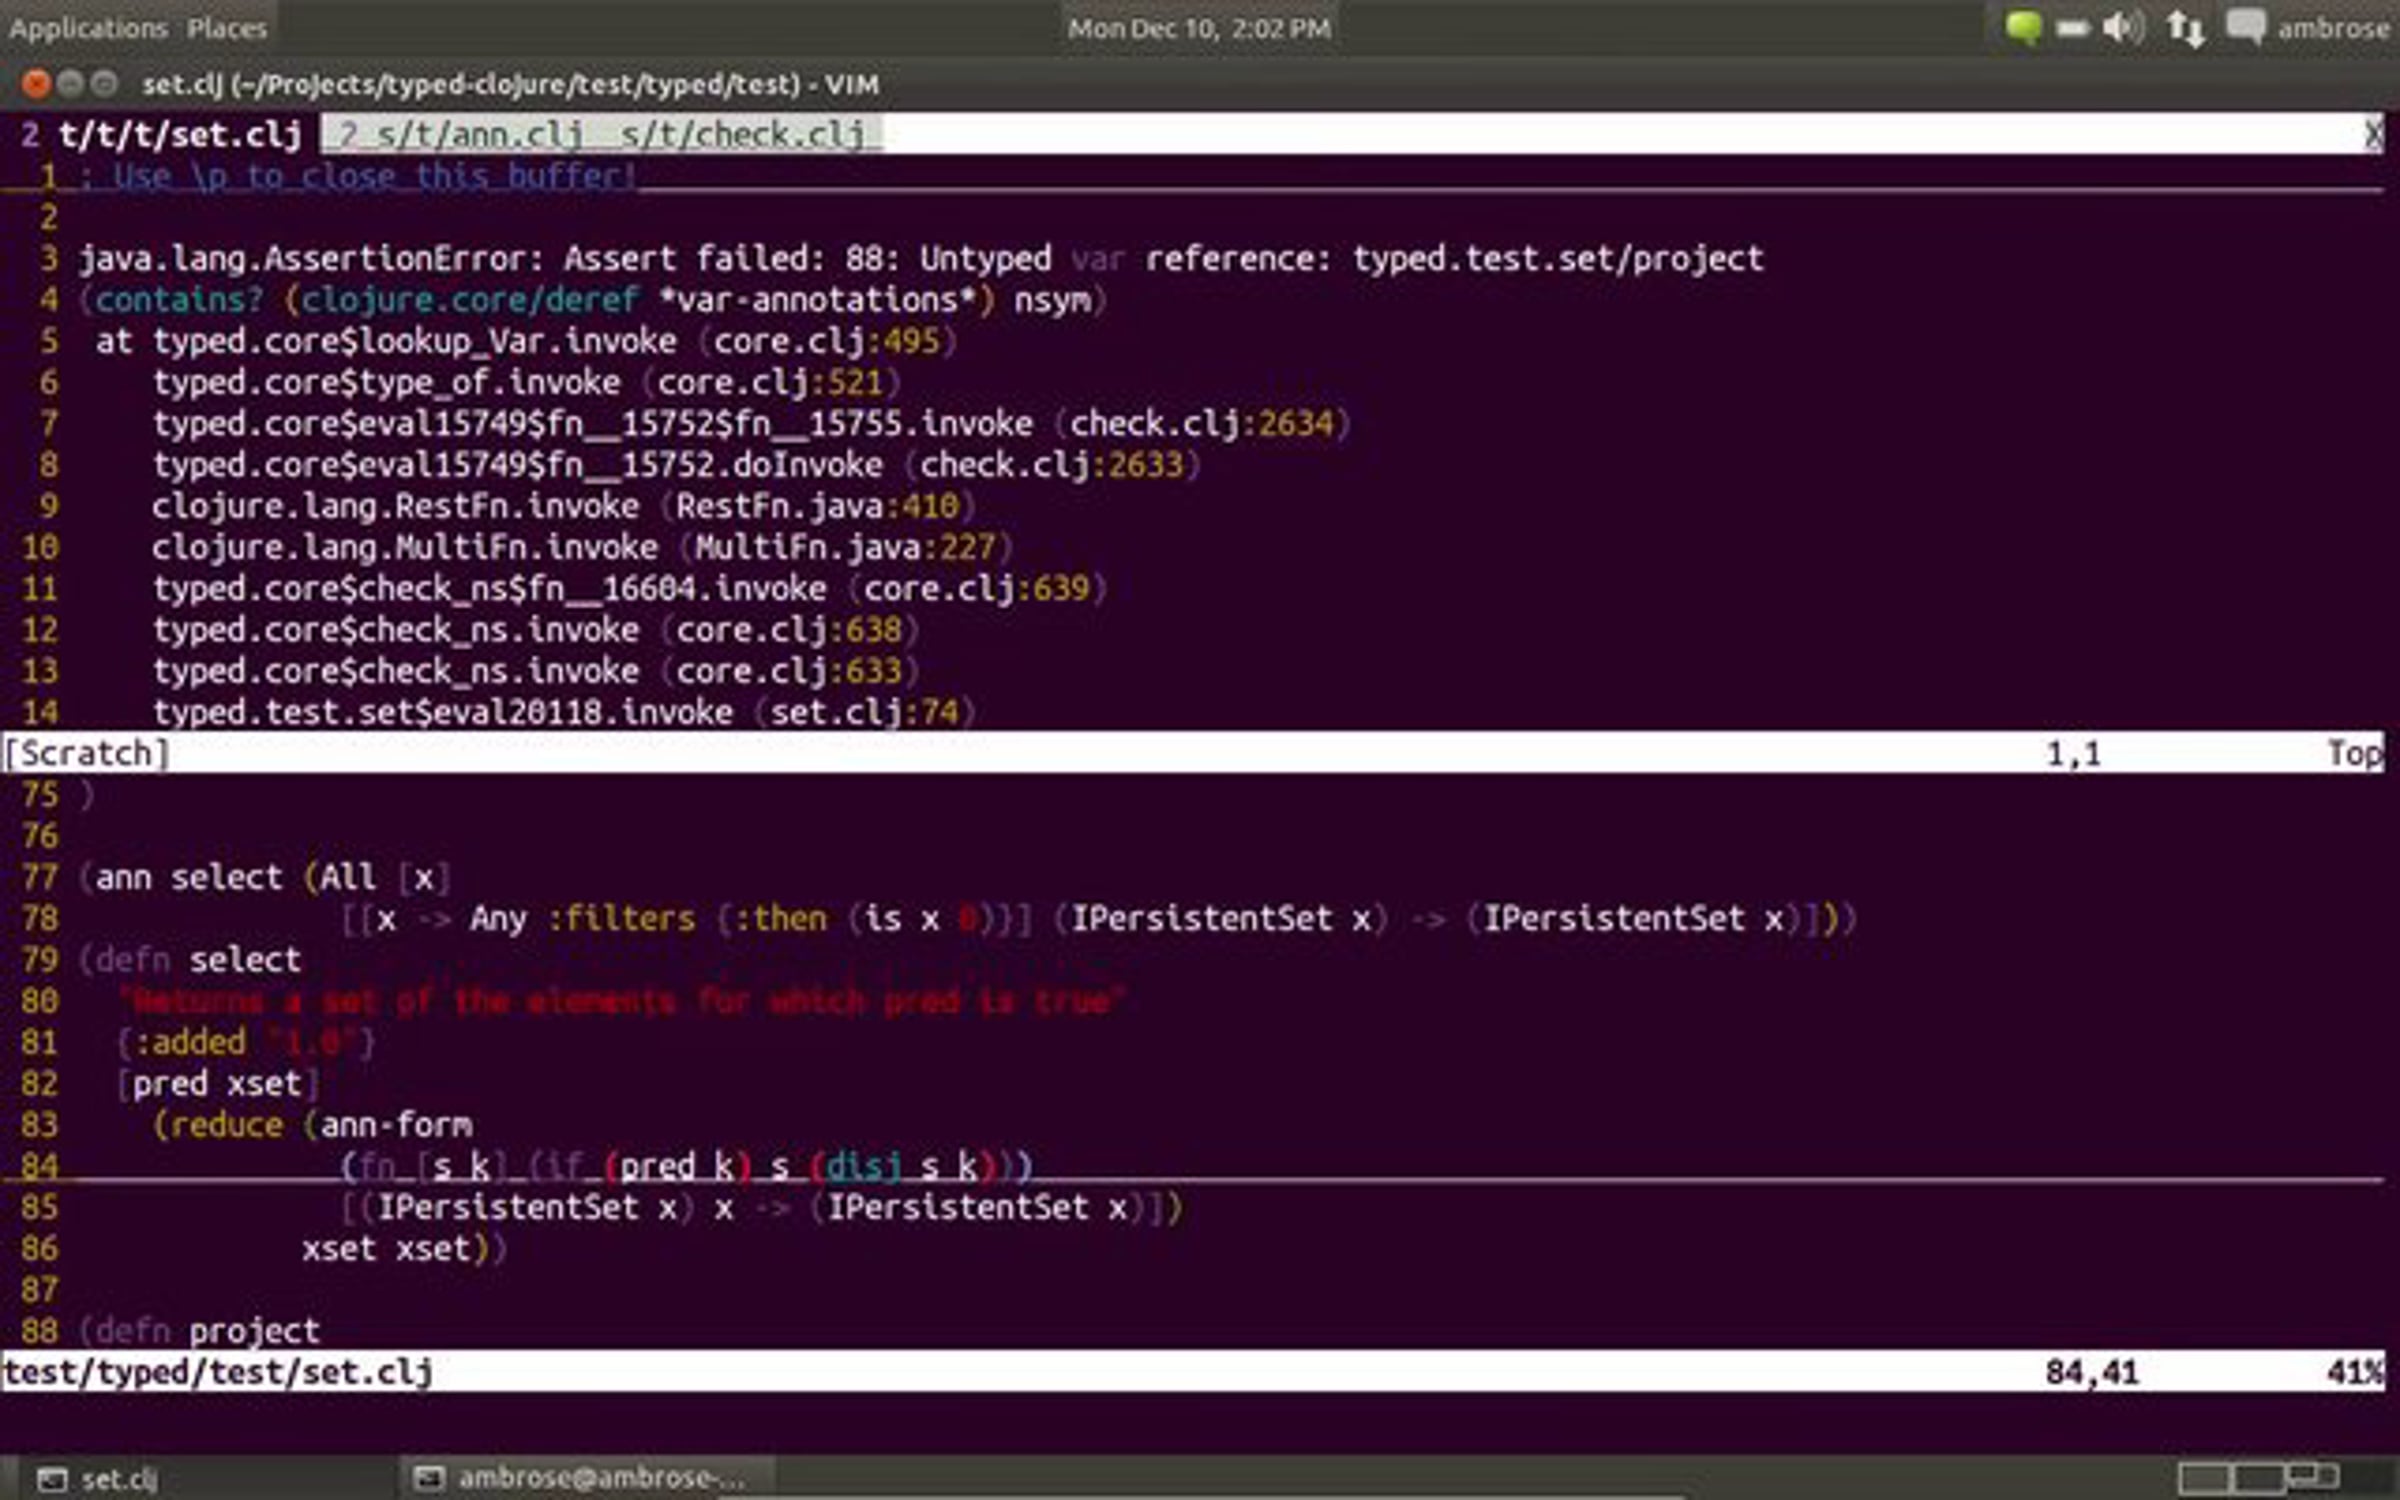Screen dimensions: 2400x1500
Task: Click '[pred xset]' on line 82
Action: [x=217, y=1083]
